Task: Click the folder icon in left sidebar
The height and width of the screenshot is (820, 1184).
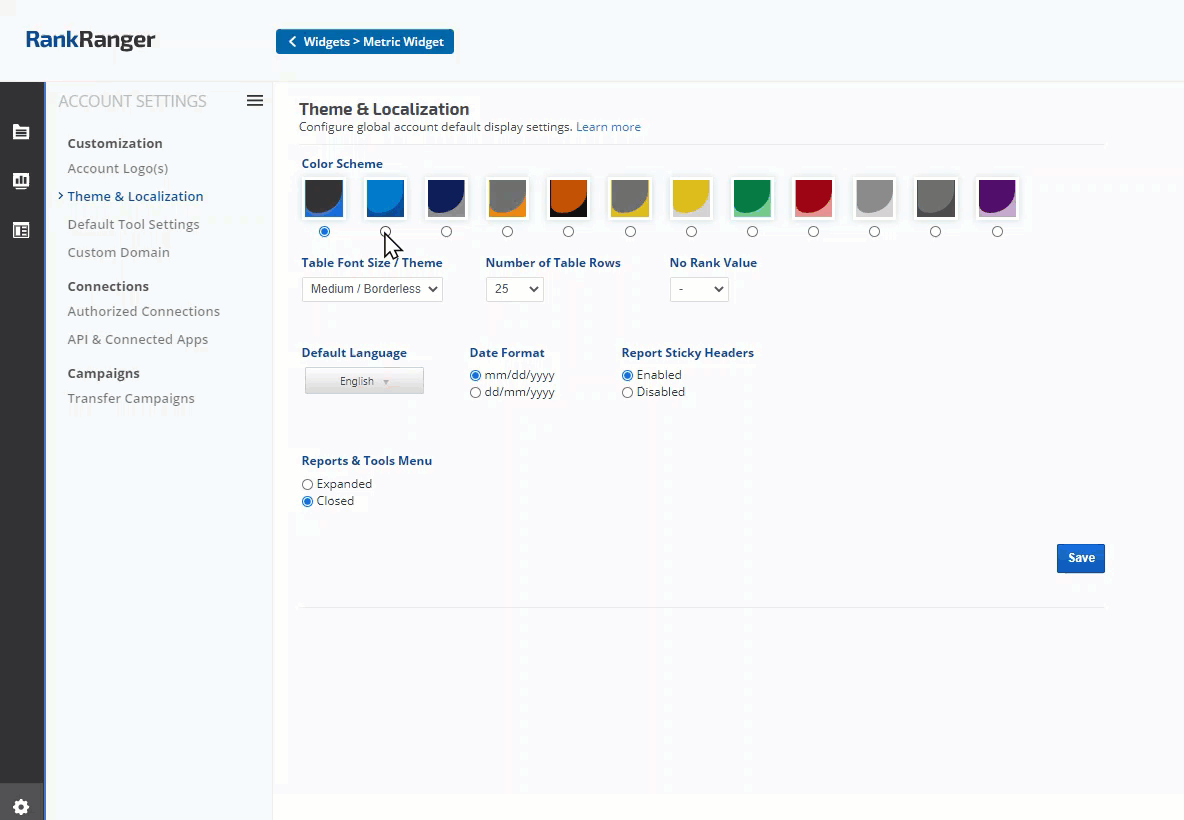Action: click(x=21, y=132)
